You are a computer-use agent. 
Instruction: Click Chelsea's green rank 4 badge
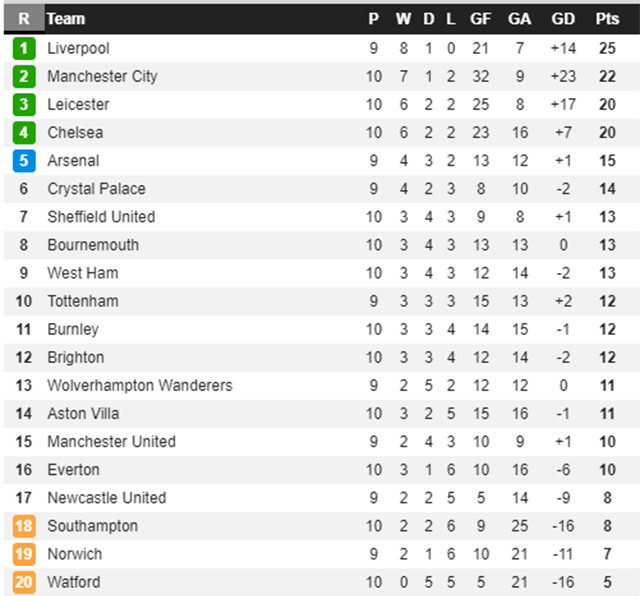click(x=24, y=132)
